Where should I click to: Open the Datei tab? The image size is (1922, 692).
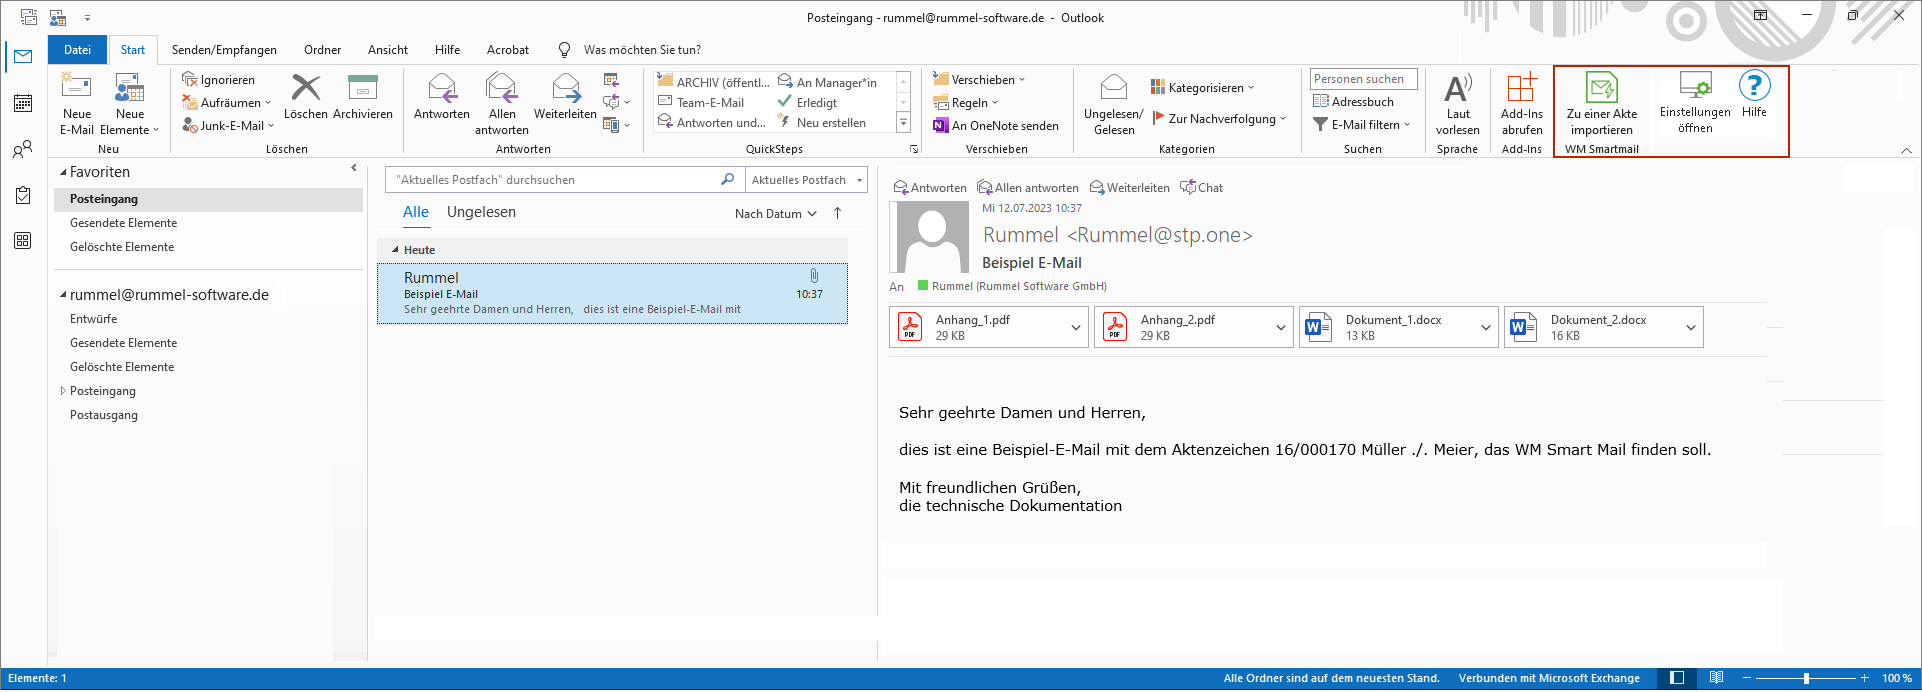[77, 50]
